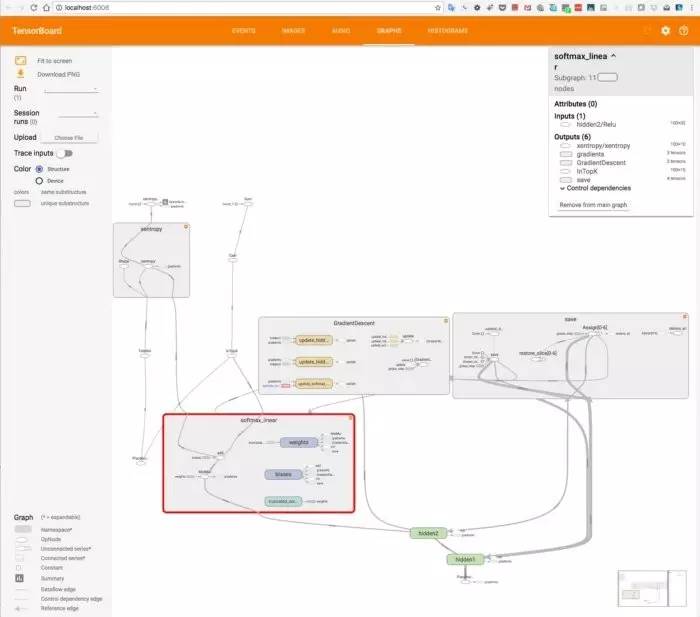Bookmark page using the star icon
Screen dimensions: 700x617
point(438,8)
